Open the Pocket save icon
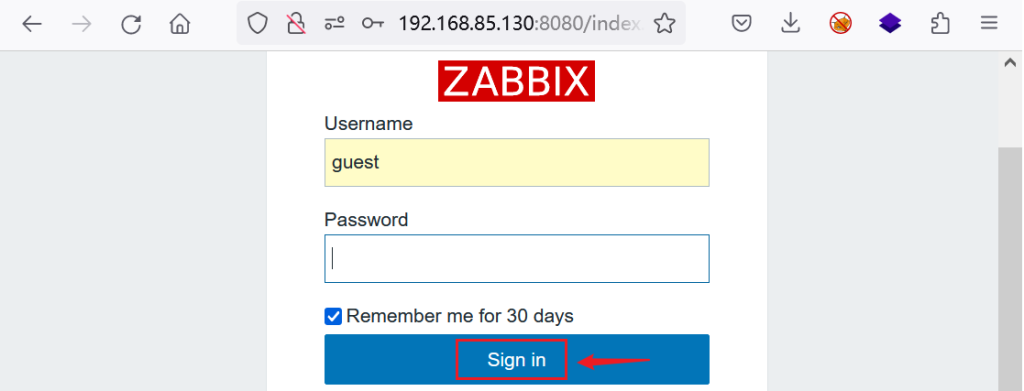The width and height of the screenshot is (1024, 391). click(741, 25)
